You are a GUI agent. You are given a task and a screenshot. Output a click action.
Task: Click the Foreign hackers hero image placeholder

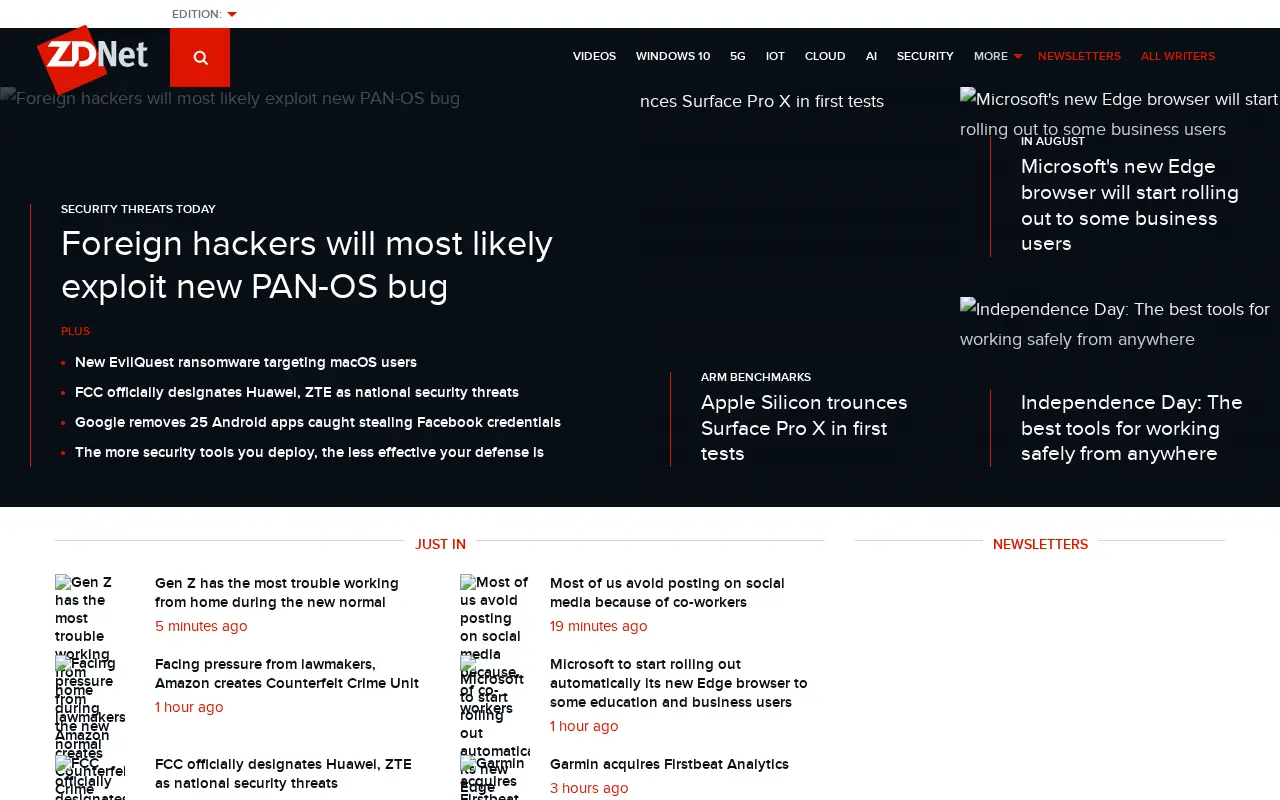tap(230, 98)
